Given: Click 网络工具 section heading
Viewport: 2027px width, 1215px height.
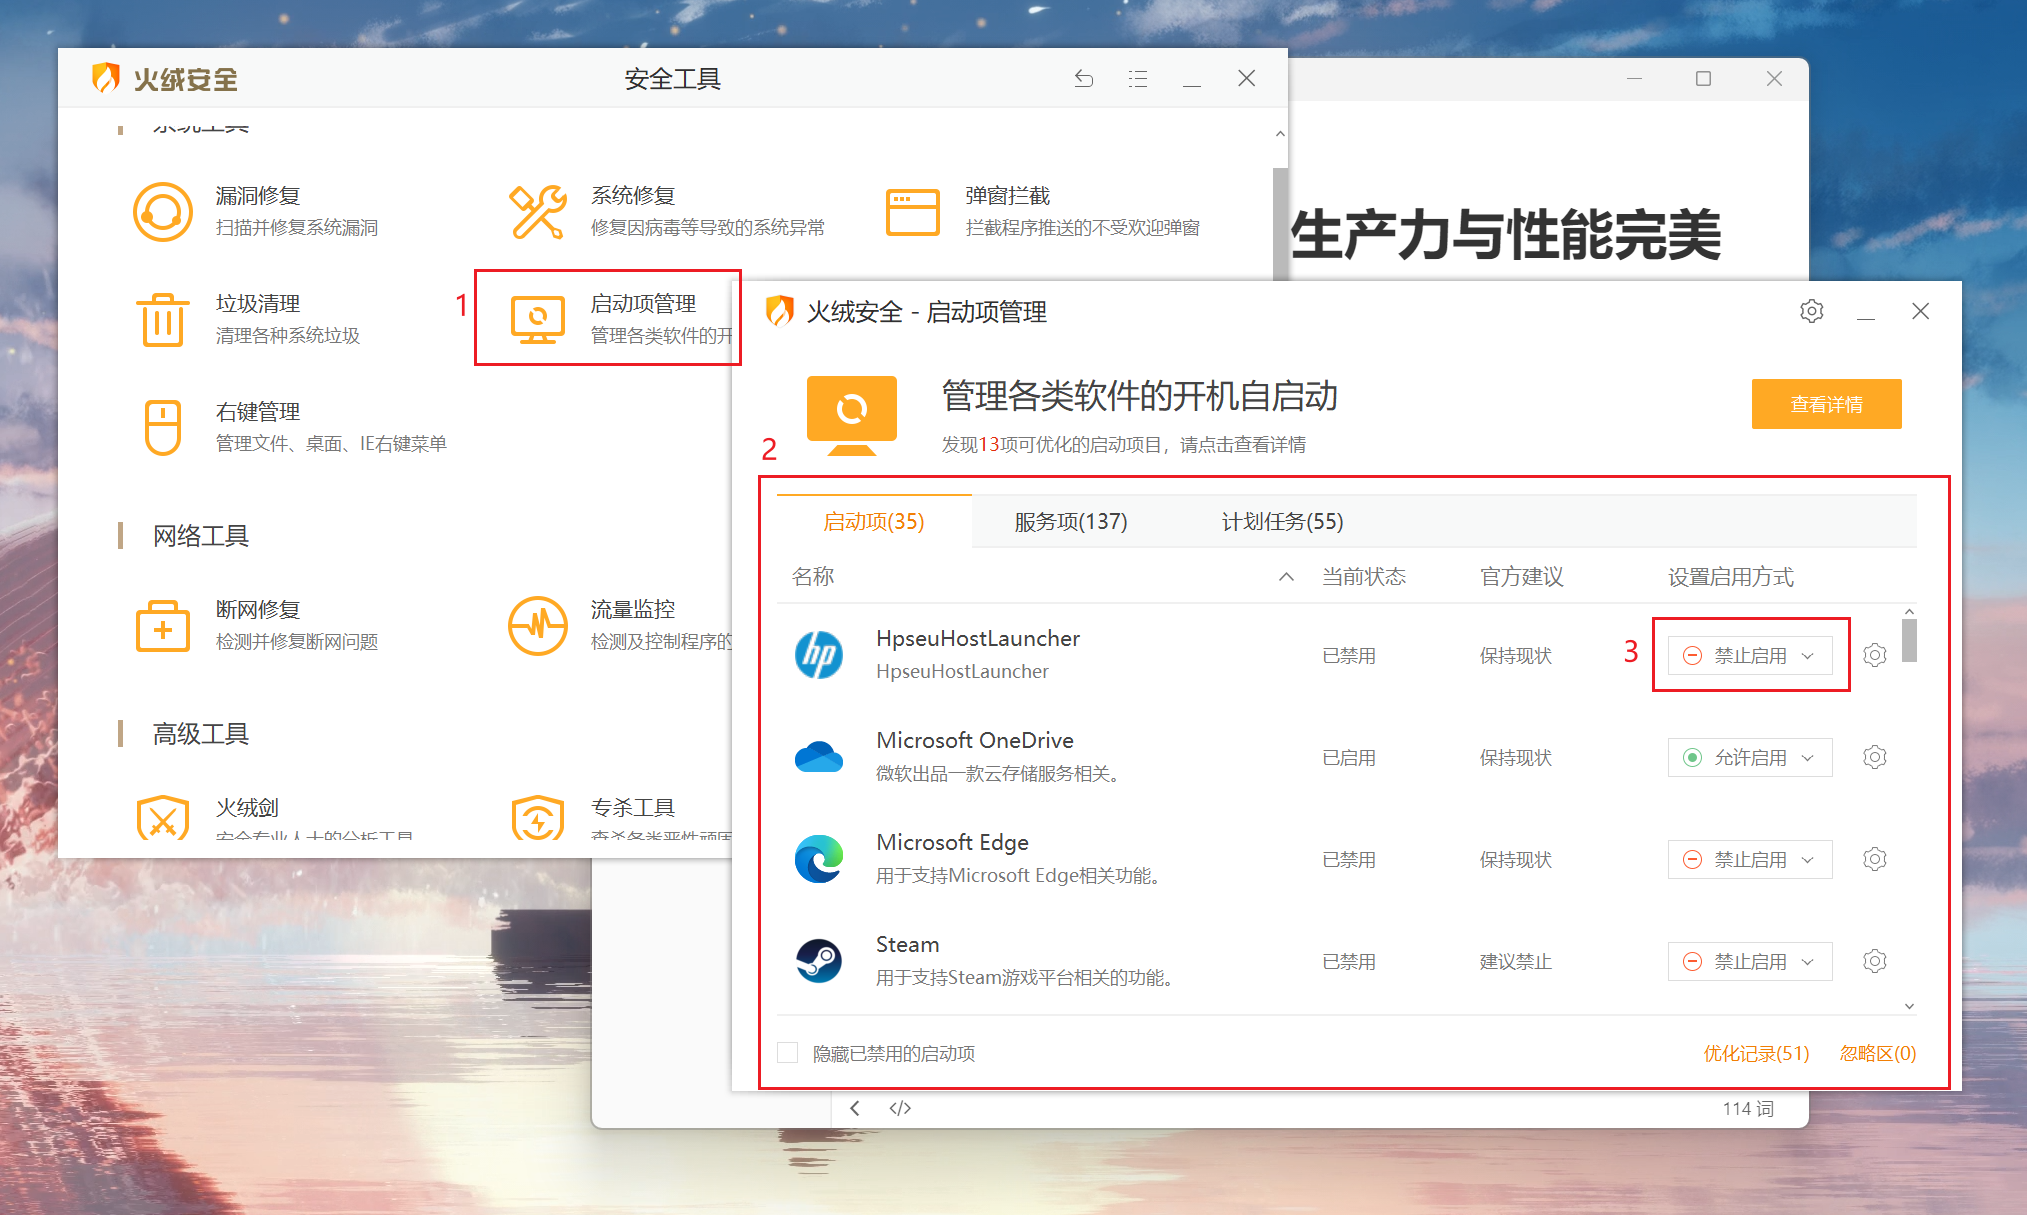Looking at the screenshot, I should pos(200,536).
